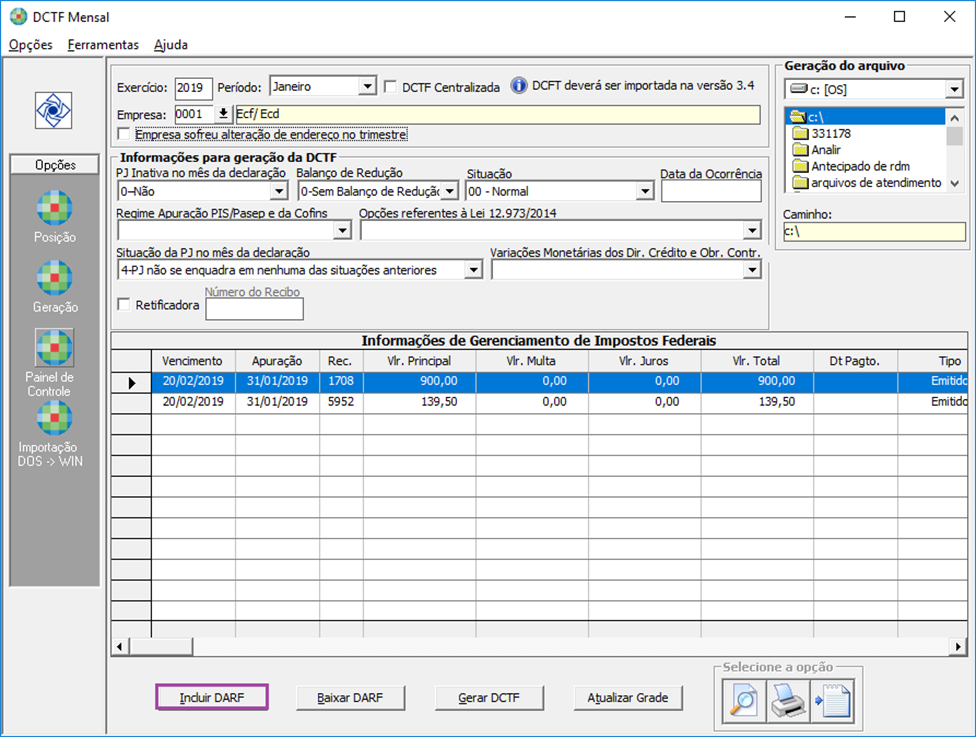Click the Gerar DCTF button

(489, 698)
